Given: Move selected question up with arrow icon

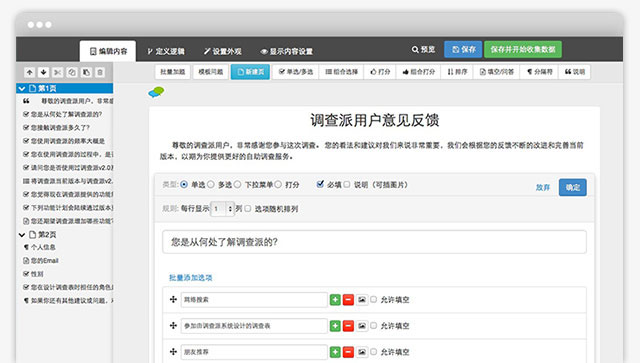Looking at the screenshot, I should pyautogui.click(x=29, y=73).
